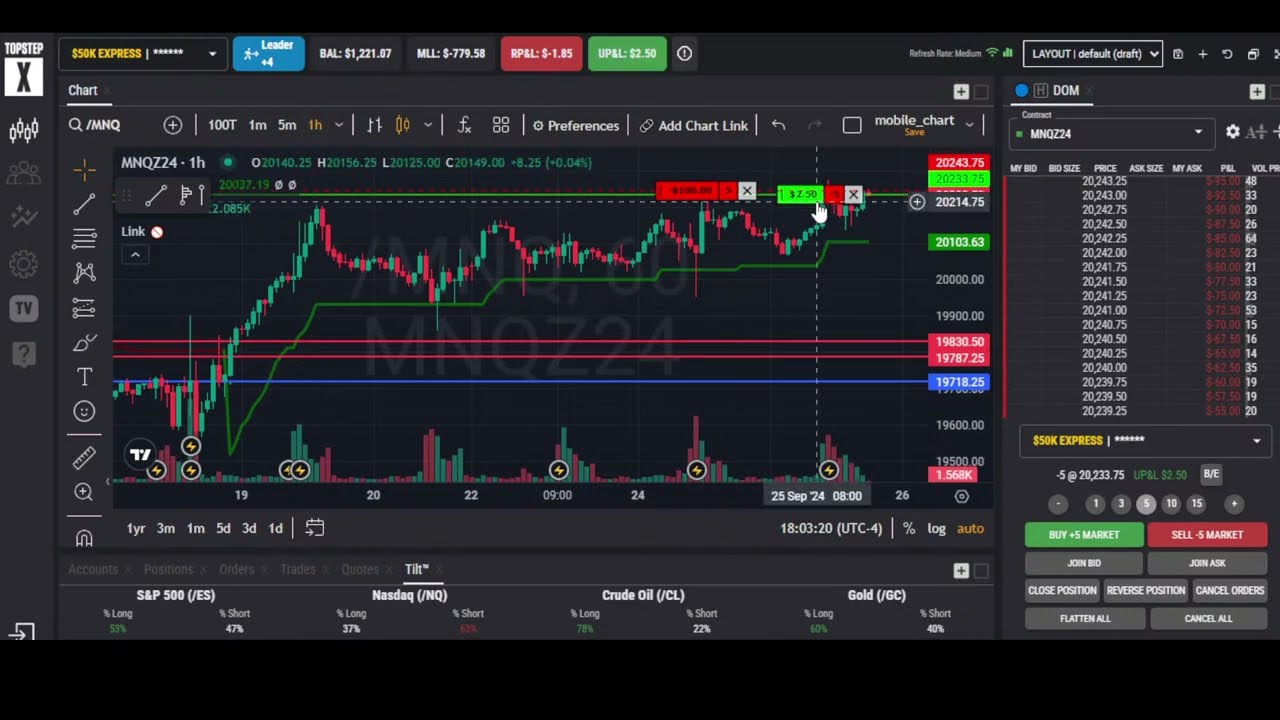This screenshot has width=1280, height=720.
Task: Open the TV icon in left sidebar
Action: [x=23, y=308]
